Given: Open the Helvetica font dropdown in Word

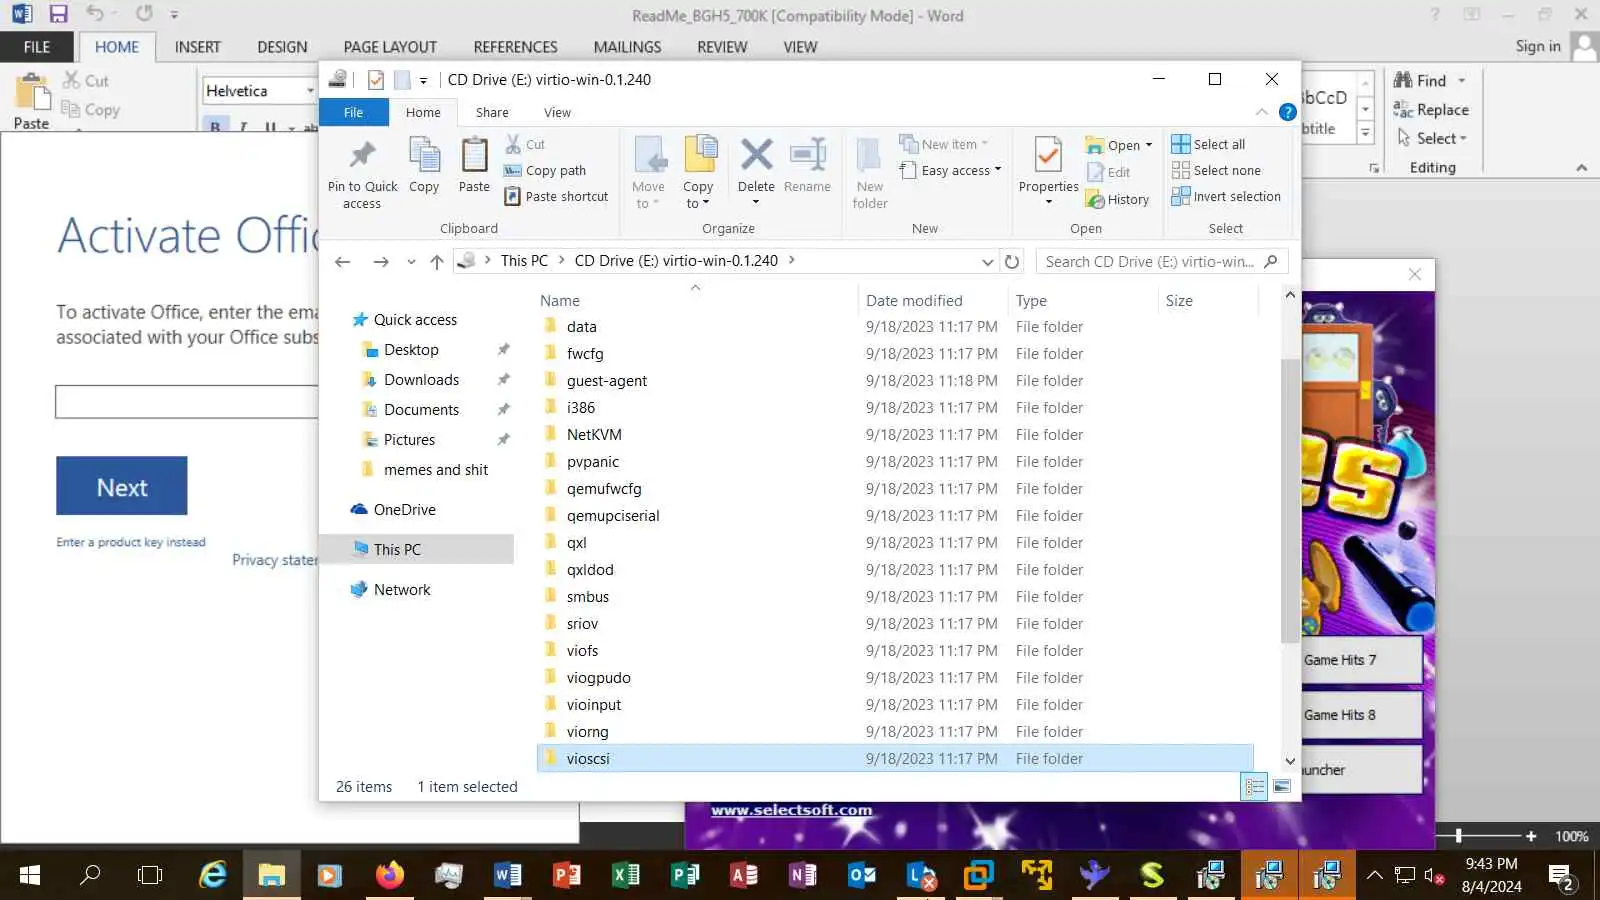Looking at the screenshot, I should [310, 91].
